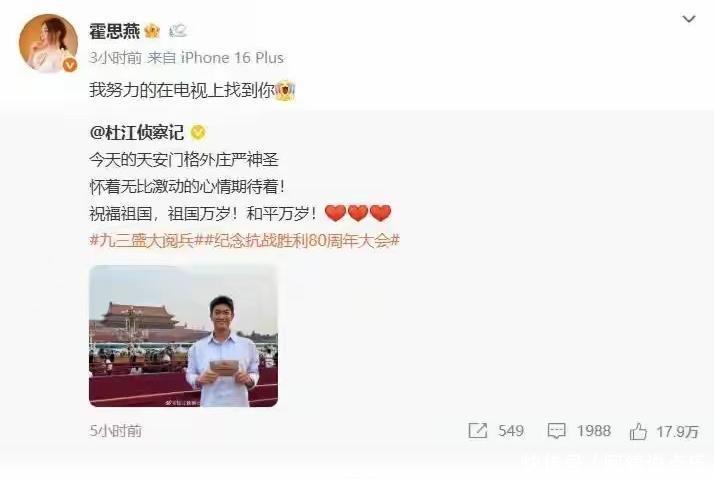Enlarge the Tiananmen photo thumbnail
This screenshot has width=714, height=479.
(x=184, y=336)
